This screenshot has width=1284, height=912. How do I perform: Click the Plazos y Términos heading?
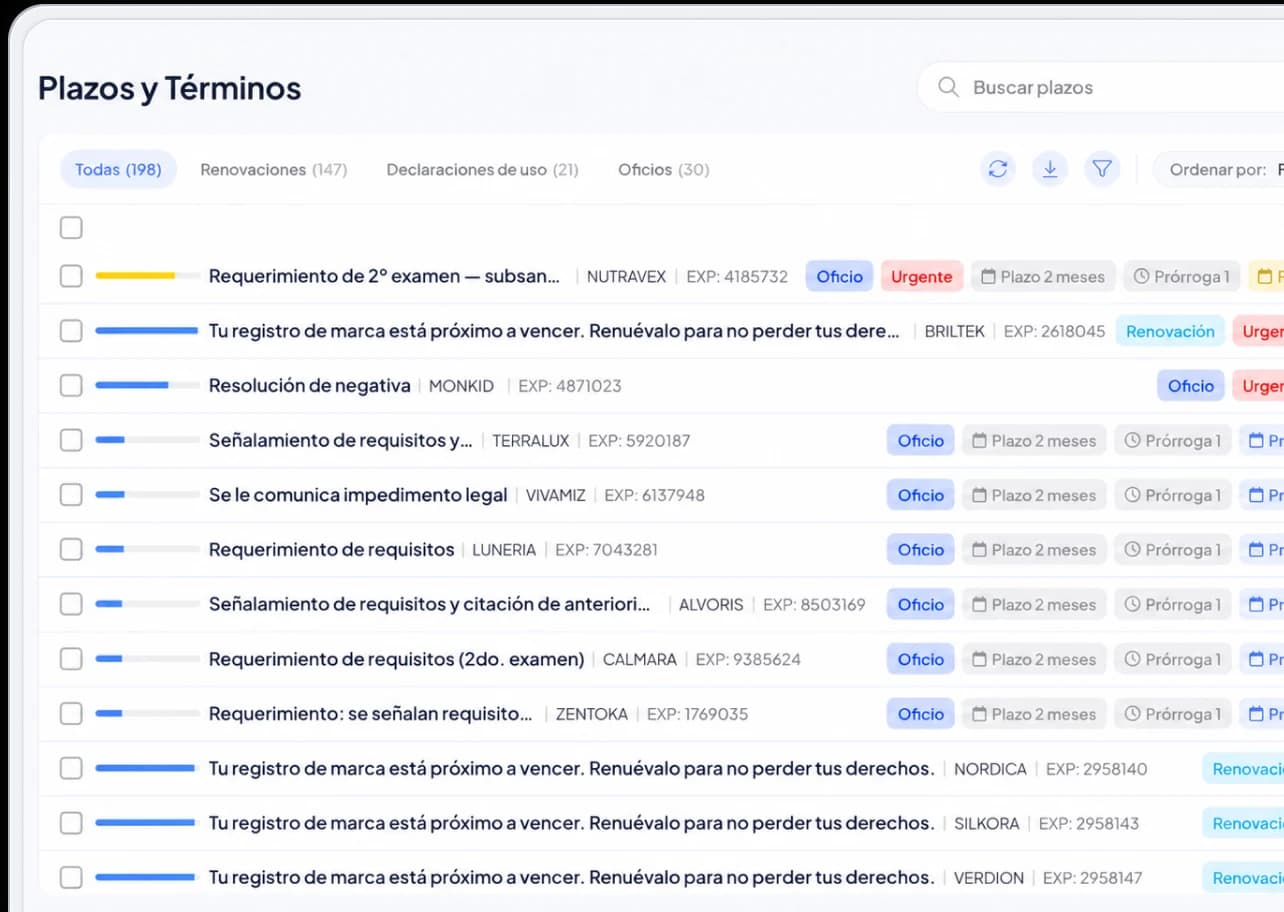pos(170,88)
